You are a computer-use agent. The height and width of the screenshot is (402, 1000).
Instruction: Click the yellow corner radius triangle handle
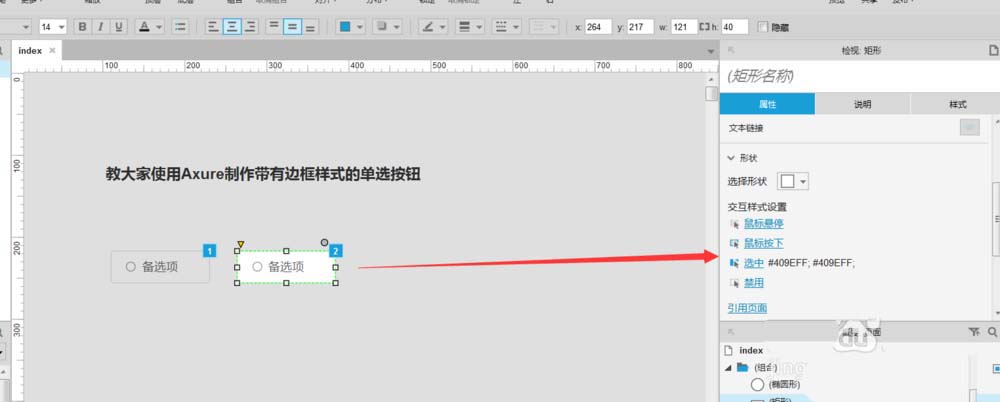click(240, 244)
